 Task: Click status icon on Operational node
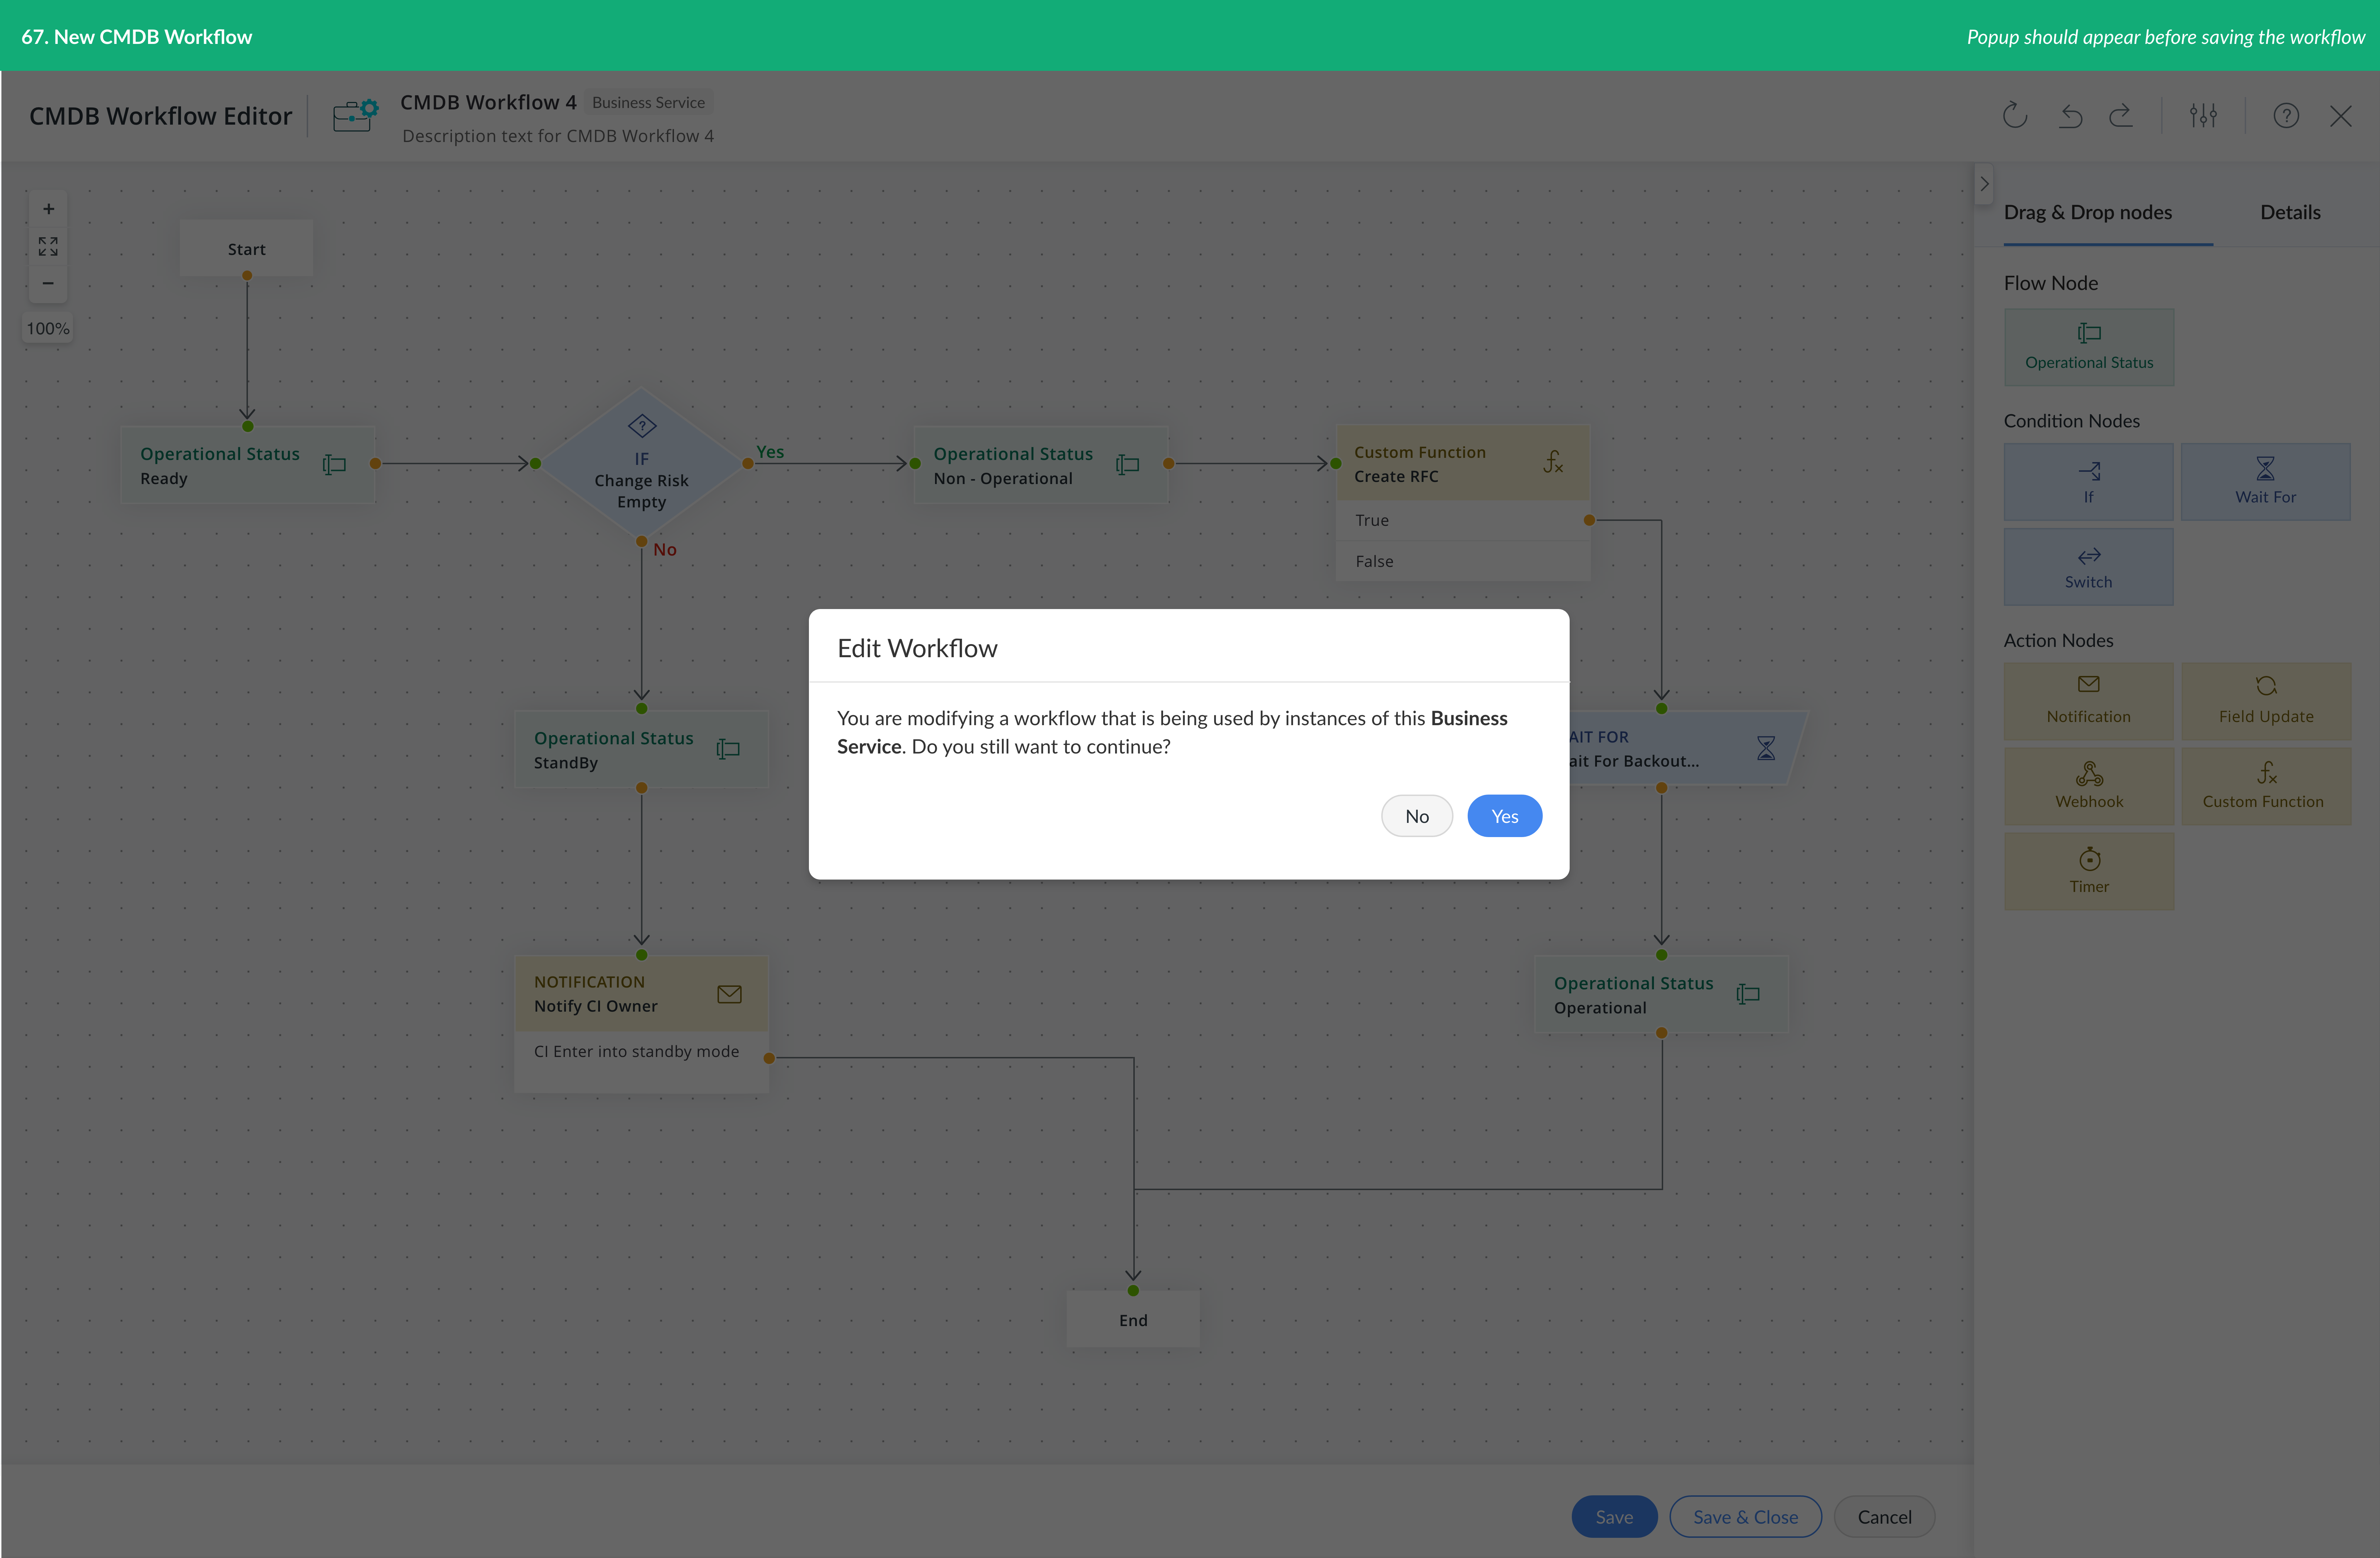tap(1748, 994)
